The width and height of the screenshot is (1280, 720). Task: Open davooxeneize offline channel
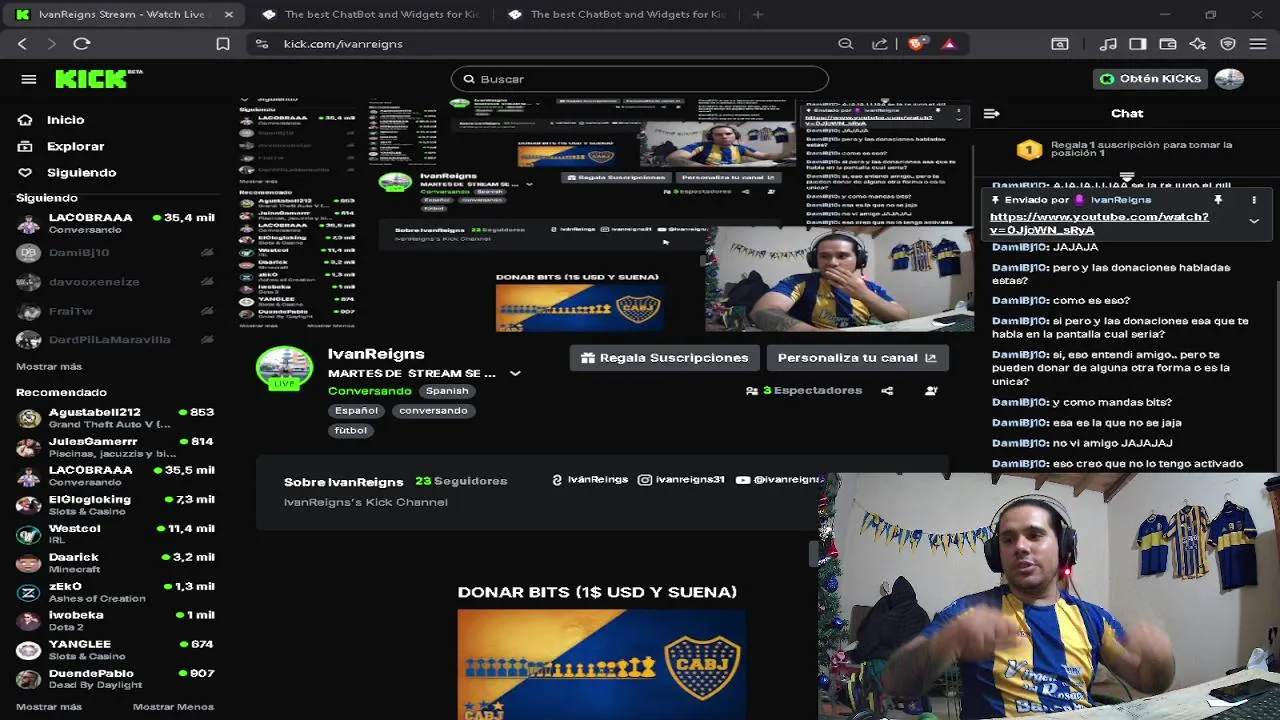(115, 282)
